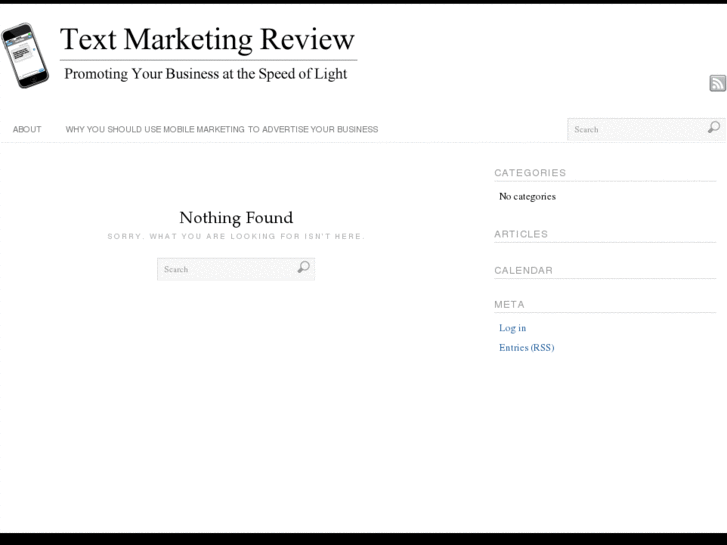Click the Categories sidebar heading
This screenshot has width=727, height=545.
tap(530, 173)
